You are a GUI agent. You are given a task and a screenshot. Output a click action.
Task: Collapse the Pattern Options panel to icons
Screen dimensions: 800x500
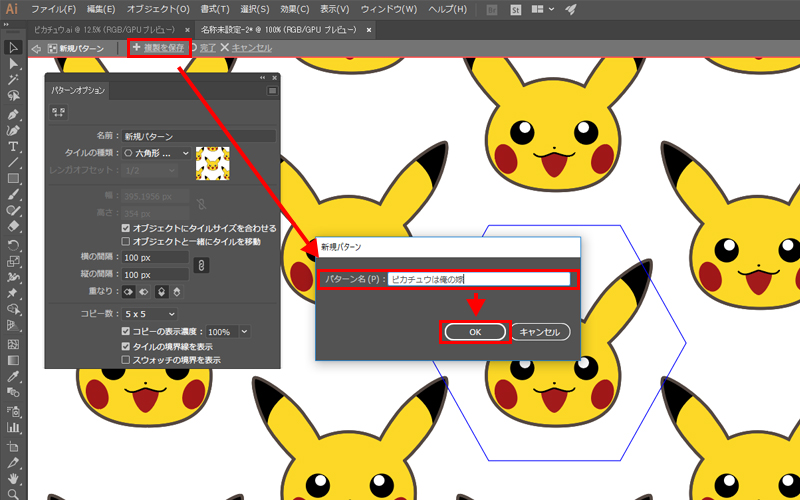[x=263, y=78]
